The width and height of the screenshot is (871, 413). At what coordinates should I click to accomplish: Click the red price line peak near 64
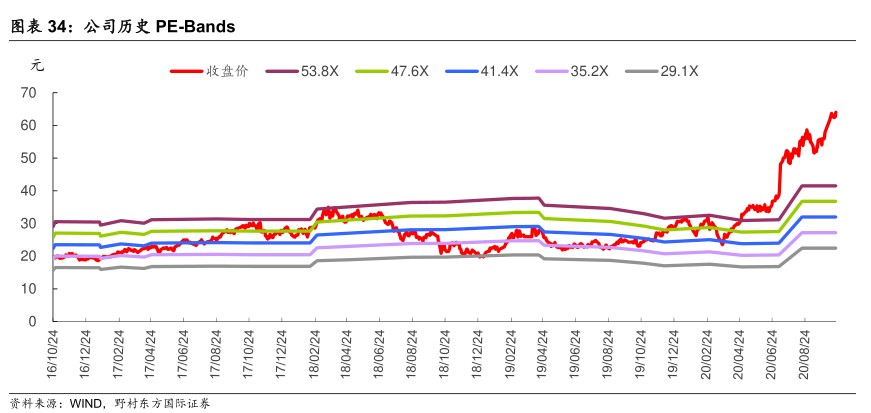[835, 113]
